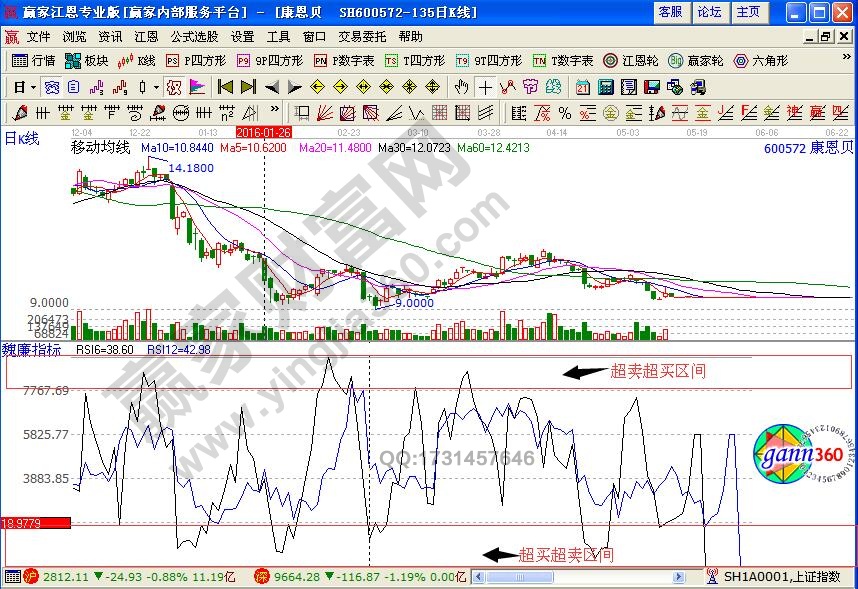Select the hand pan tool
Screen dimensions: 858x589
pyautogui.click(x=461, y=86)
